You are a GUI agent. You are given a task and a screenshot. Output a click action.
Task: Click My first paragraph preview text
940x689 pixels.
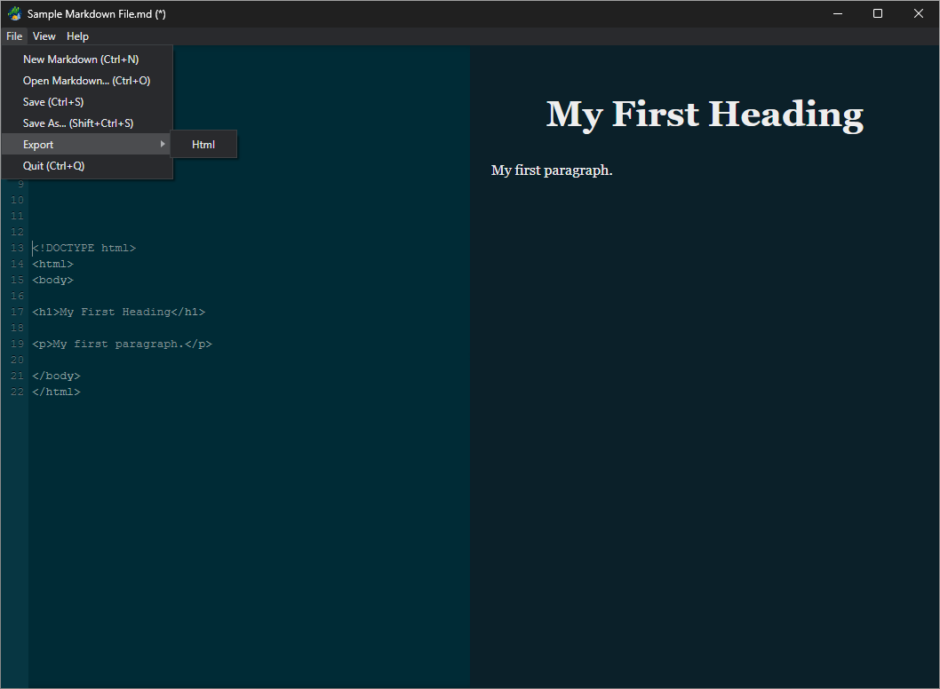pyautogui.click(x=552, y=170)
